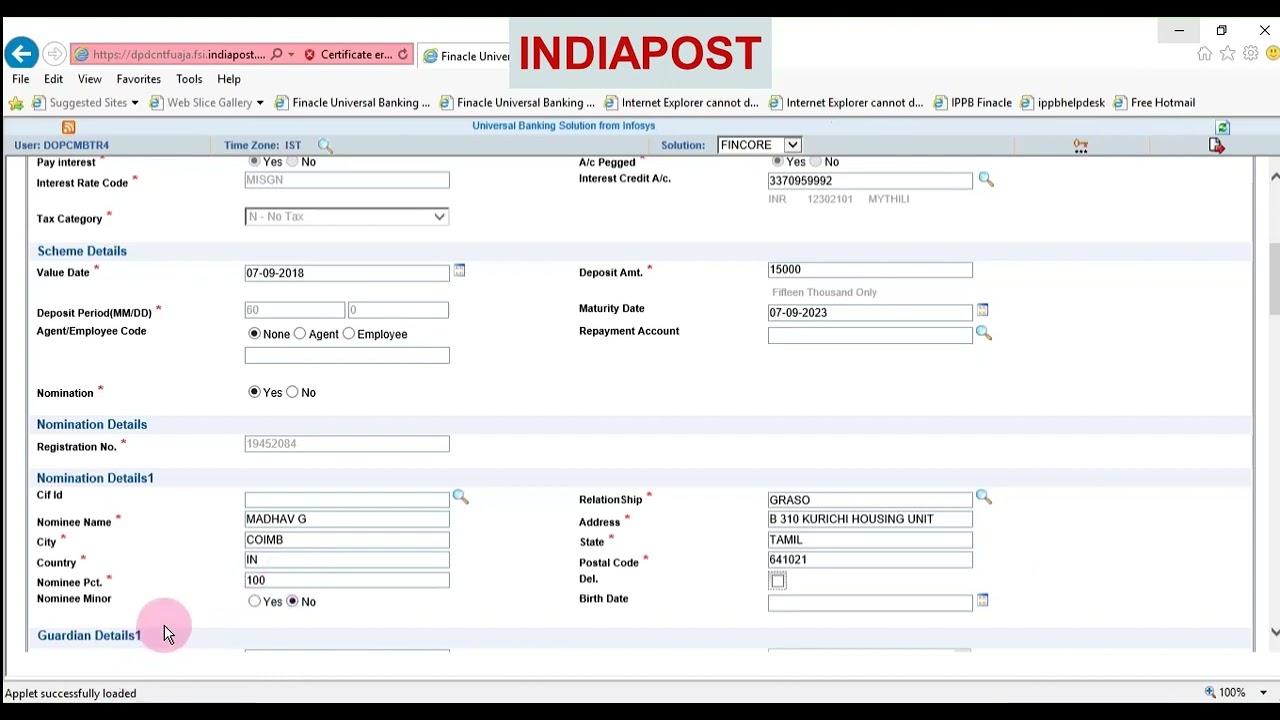Image resolution: width=1280 pixels, height=720 pixels.
Task: Open the browser Home icon
Action: click(x=1204, y=54)
